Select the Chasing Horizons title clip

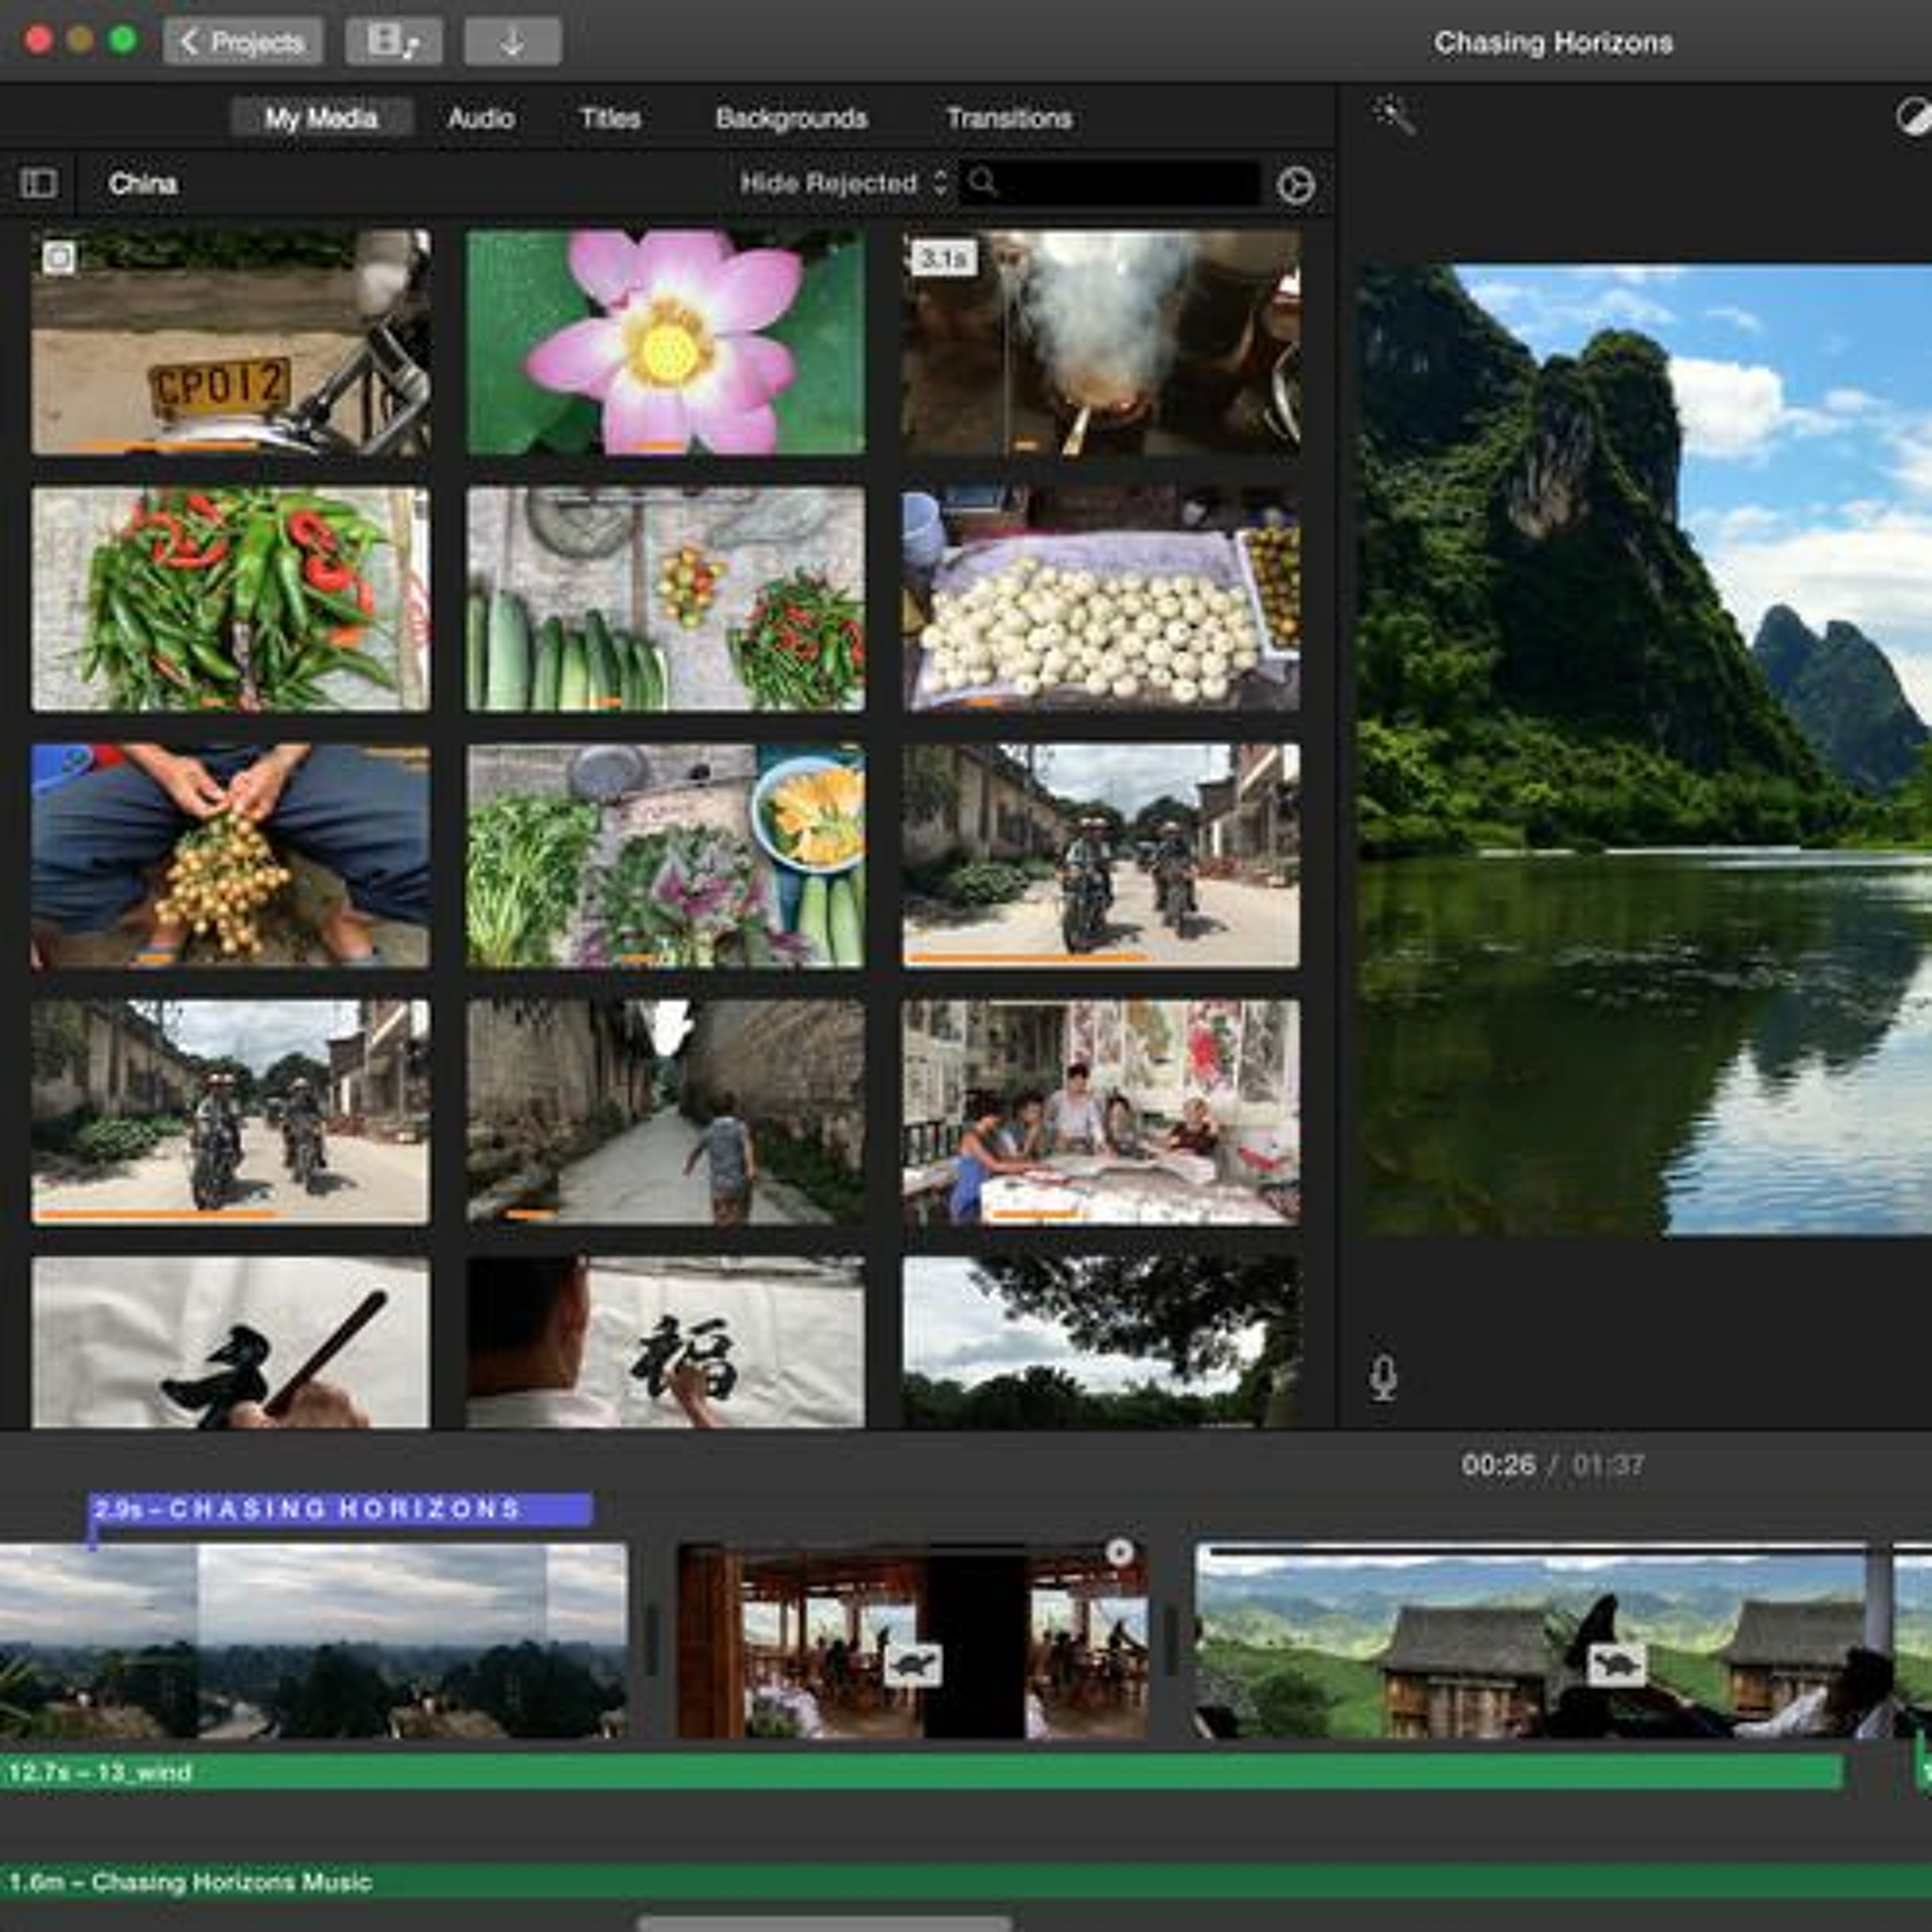click(x=340, y=1509)
